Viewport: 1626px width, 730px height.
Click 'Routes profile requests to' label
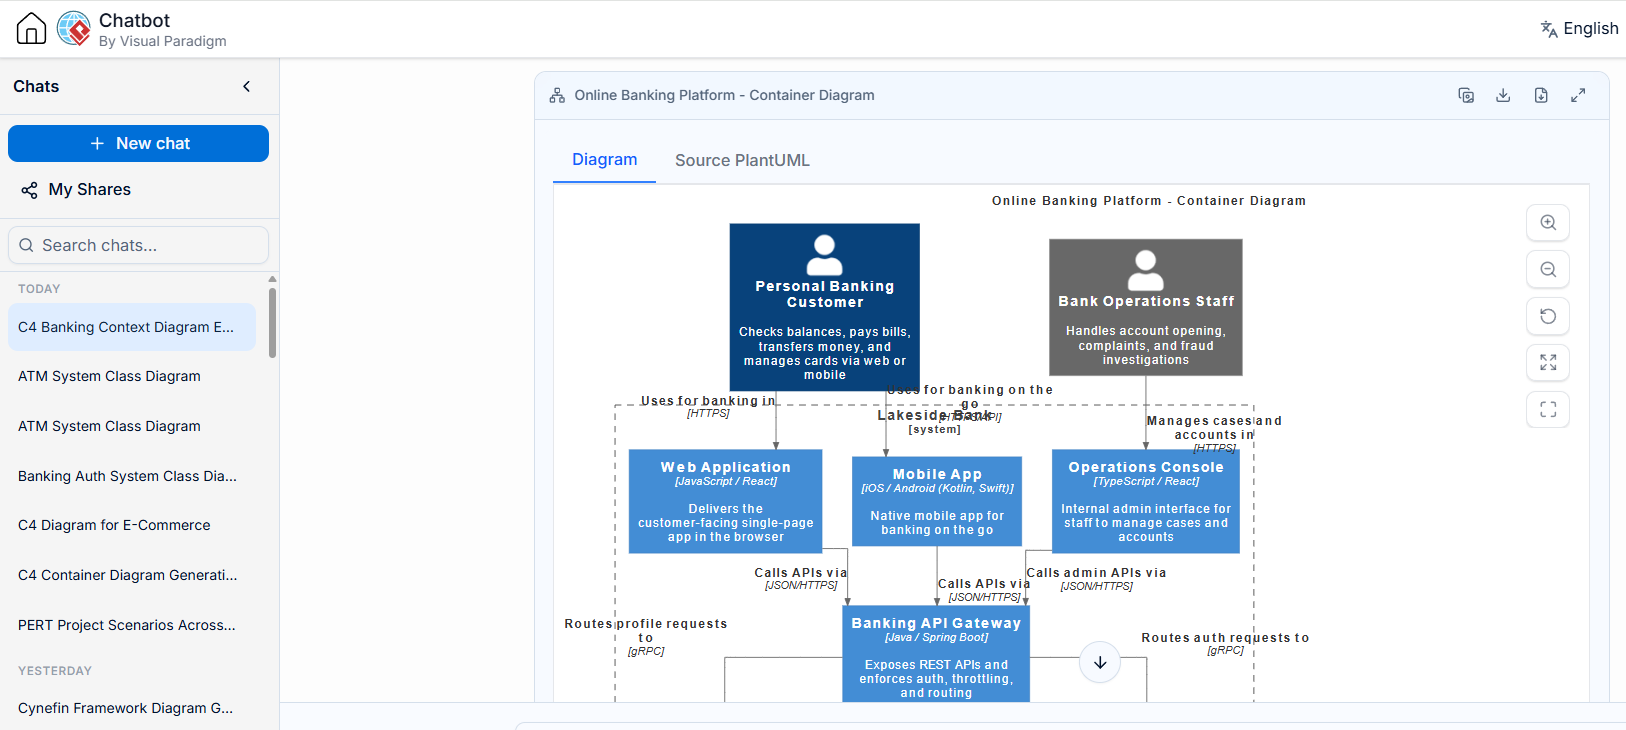pos(646,630)
